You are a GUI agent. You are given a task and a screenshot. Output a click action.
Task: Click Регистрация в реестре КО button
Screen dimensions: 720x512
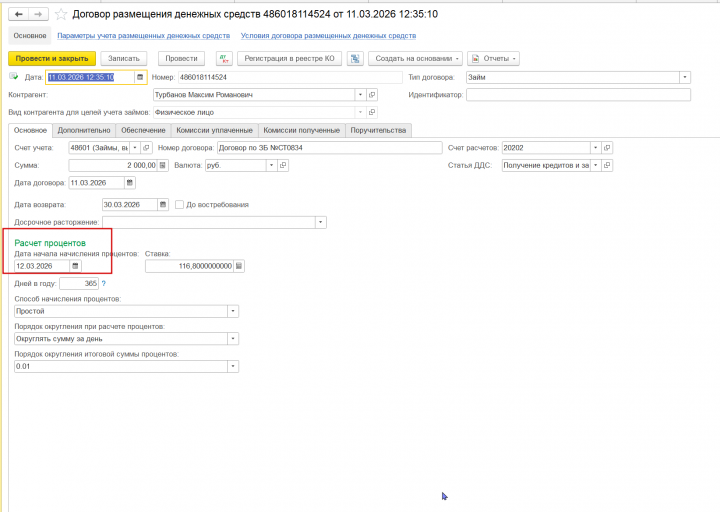tap(289, 59)
